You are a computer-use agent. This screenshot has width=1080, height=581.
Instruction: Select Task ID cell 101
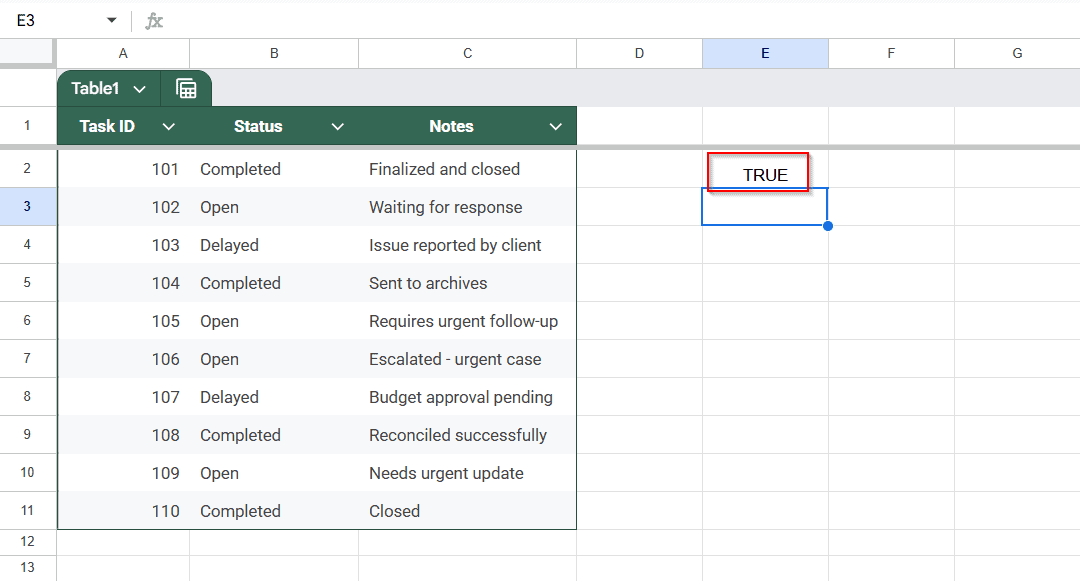point(123,169)
